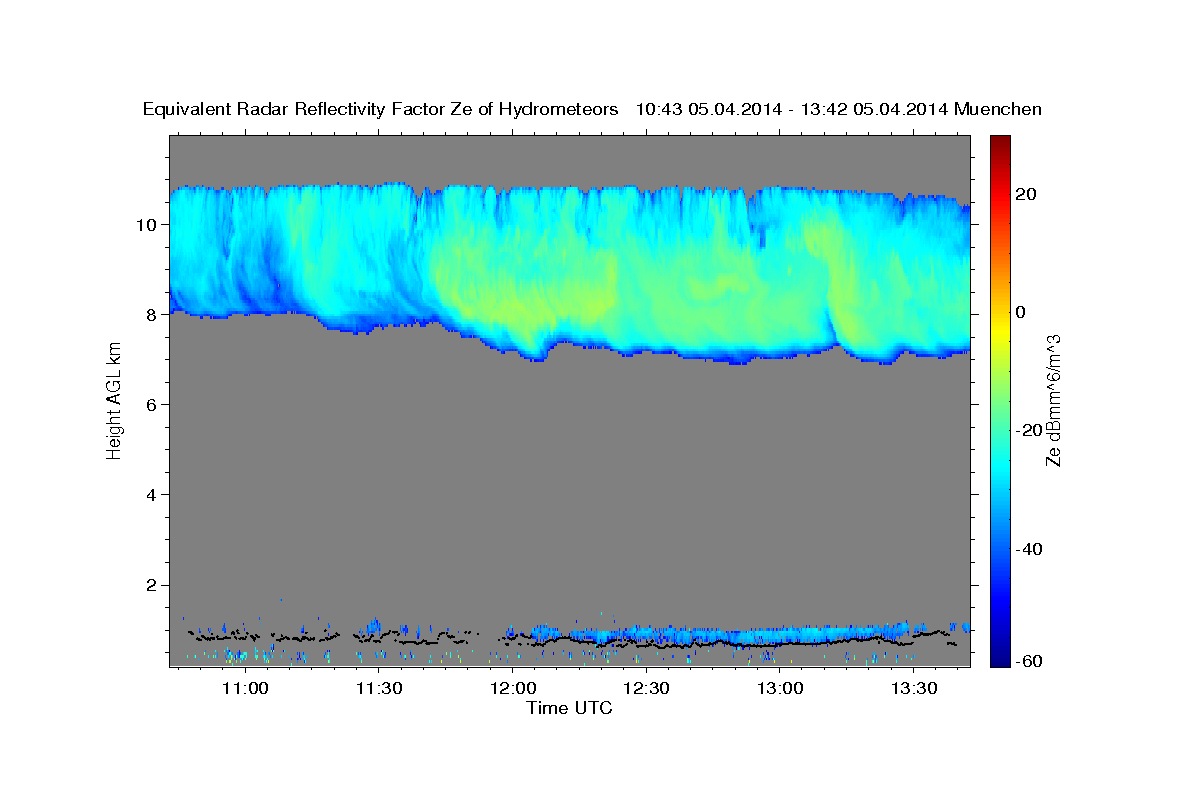
Task: Click the colorbar tick label '-60'
Action: 1030,661
